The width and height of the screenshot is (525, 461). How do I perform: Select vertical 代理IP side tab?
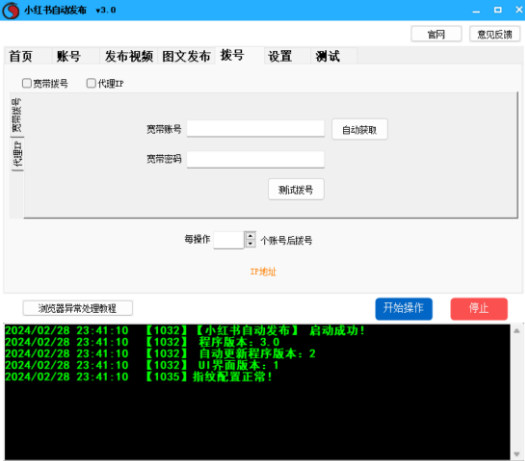(x=17, y=154)
